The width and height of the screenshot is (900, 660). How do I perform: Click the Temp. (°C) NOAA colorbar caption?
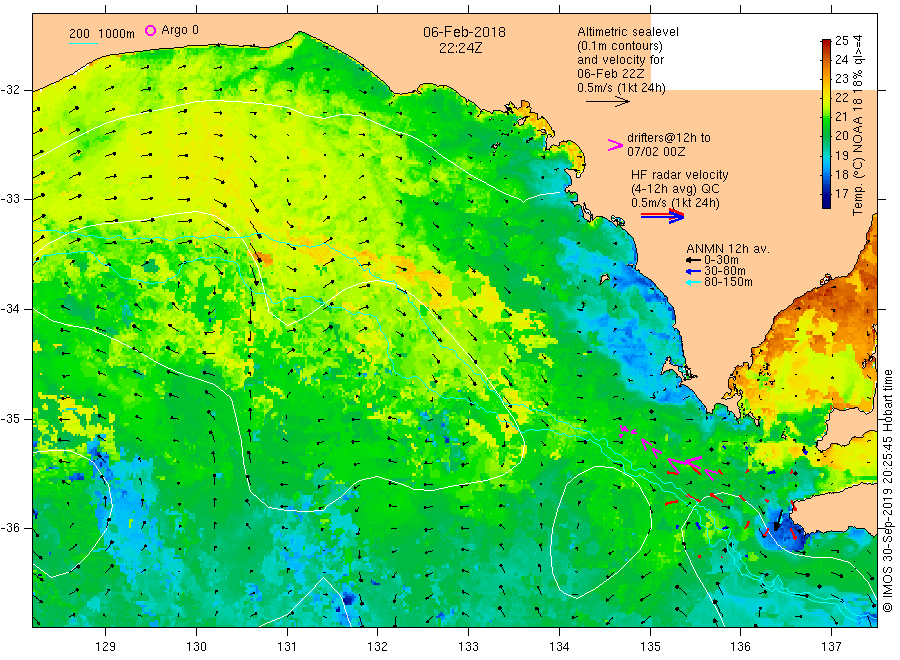click(858, 125)
